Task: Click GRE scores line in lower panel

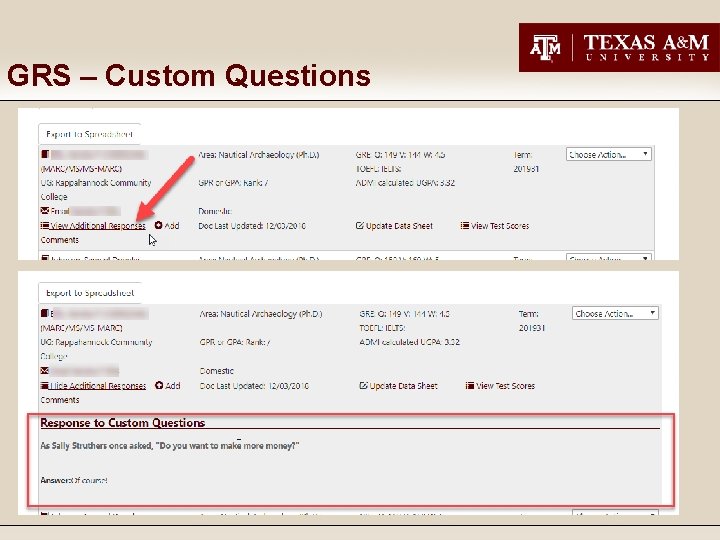Action: point(404,314)
